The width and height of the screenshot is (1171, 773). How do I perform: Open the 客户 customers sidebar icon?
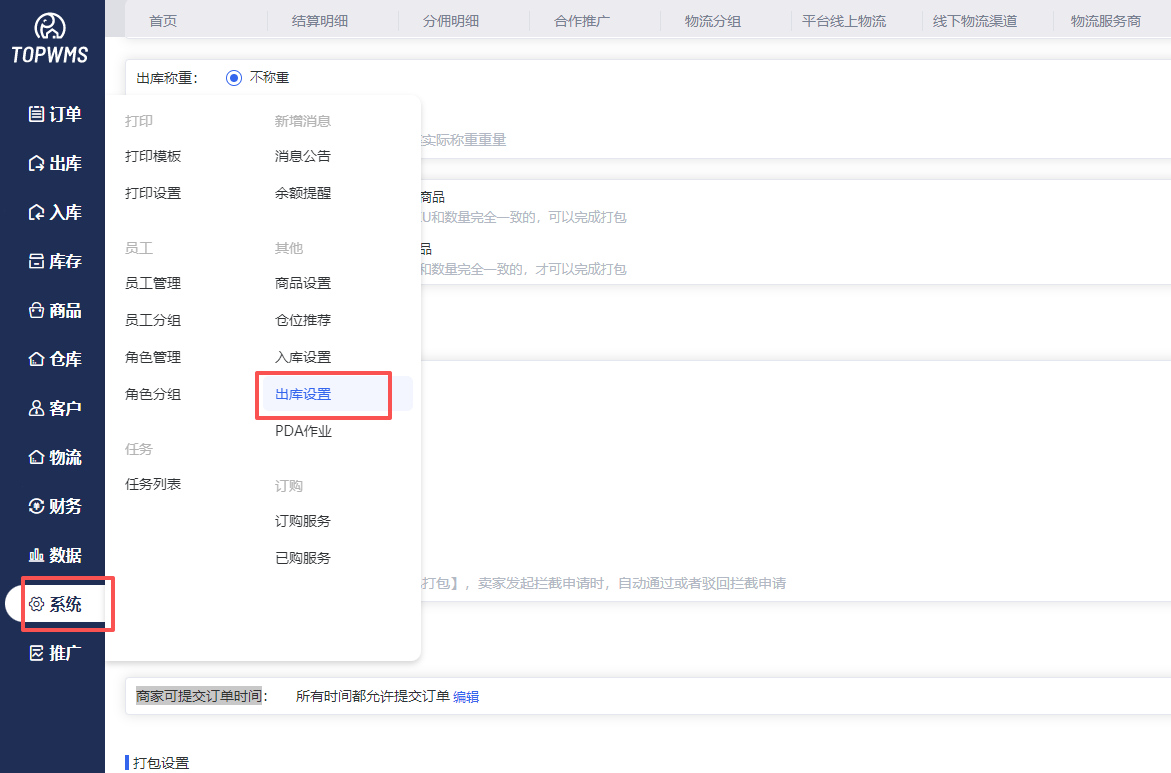click(37, 408)
